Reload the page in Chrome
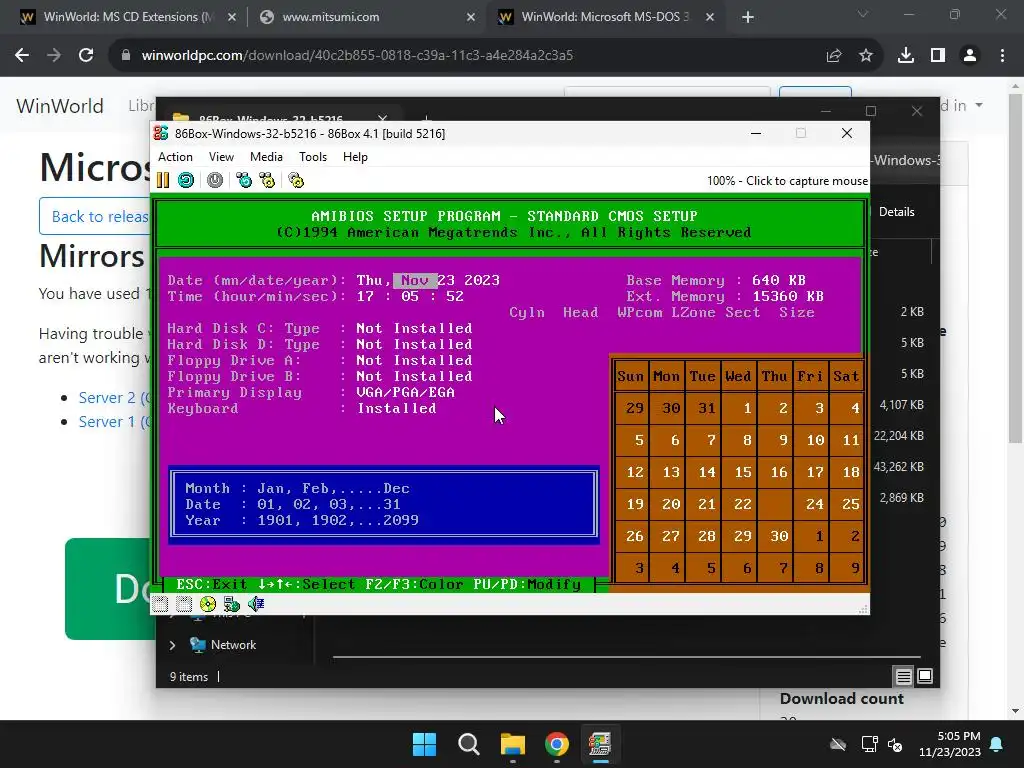 coord(86,56)
